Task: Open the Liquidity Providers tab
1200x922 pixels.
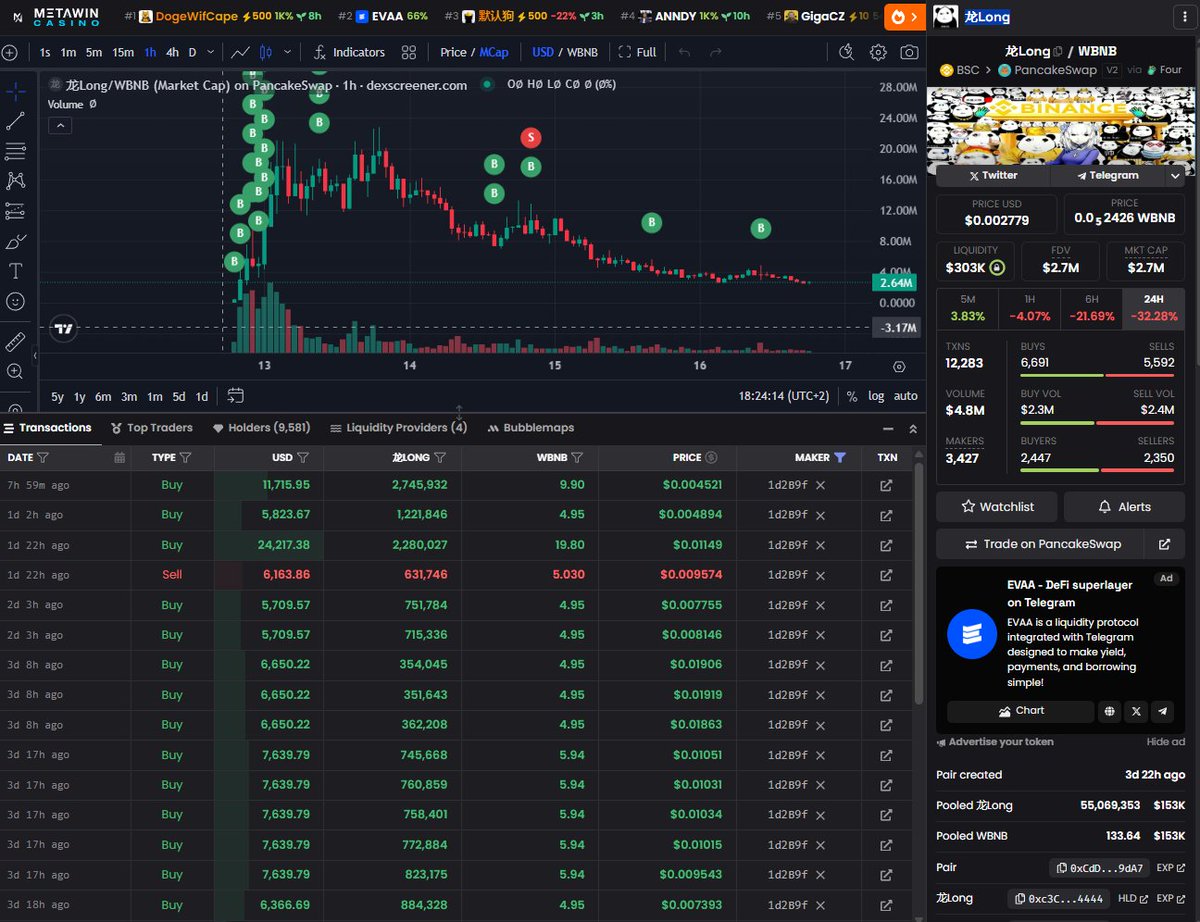Action: coord(398,428)
